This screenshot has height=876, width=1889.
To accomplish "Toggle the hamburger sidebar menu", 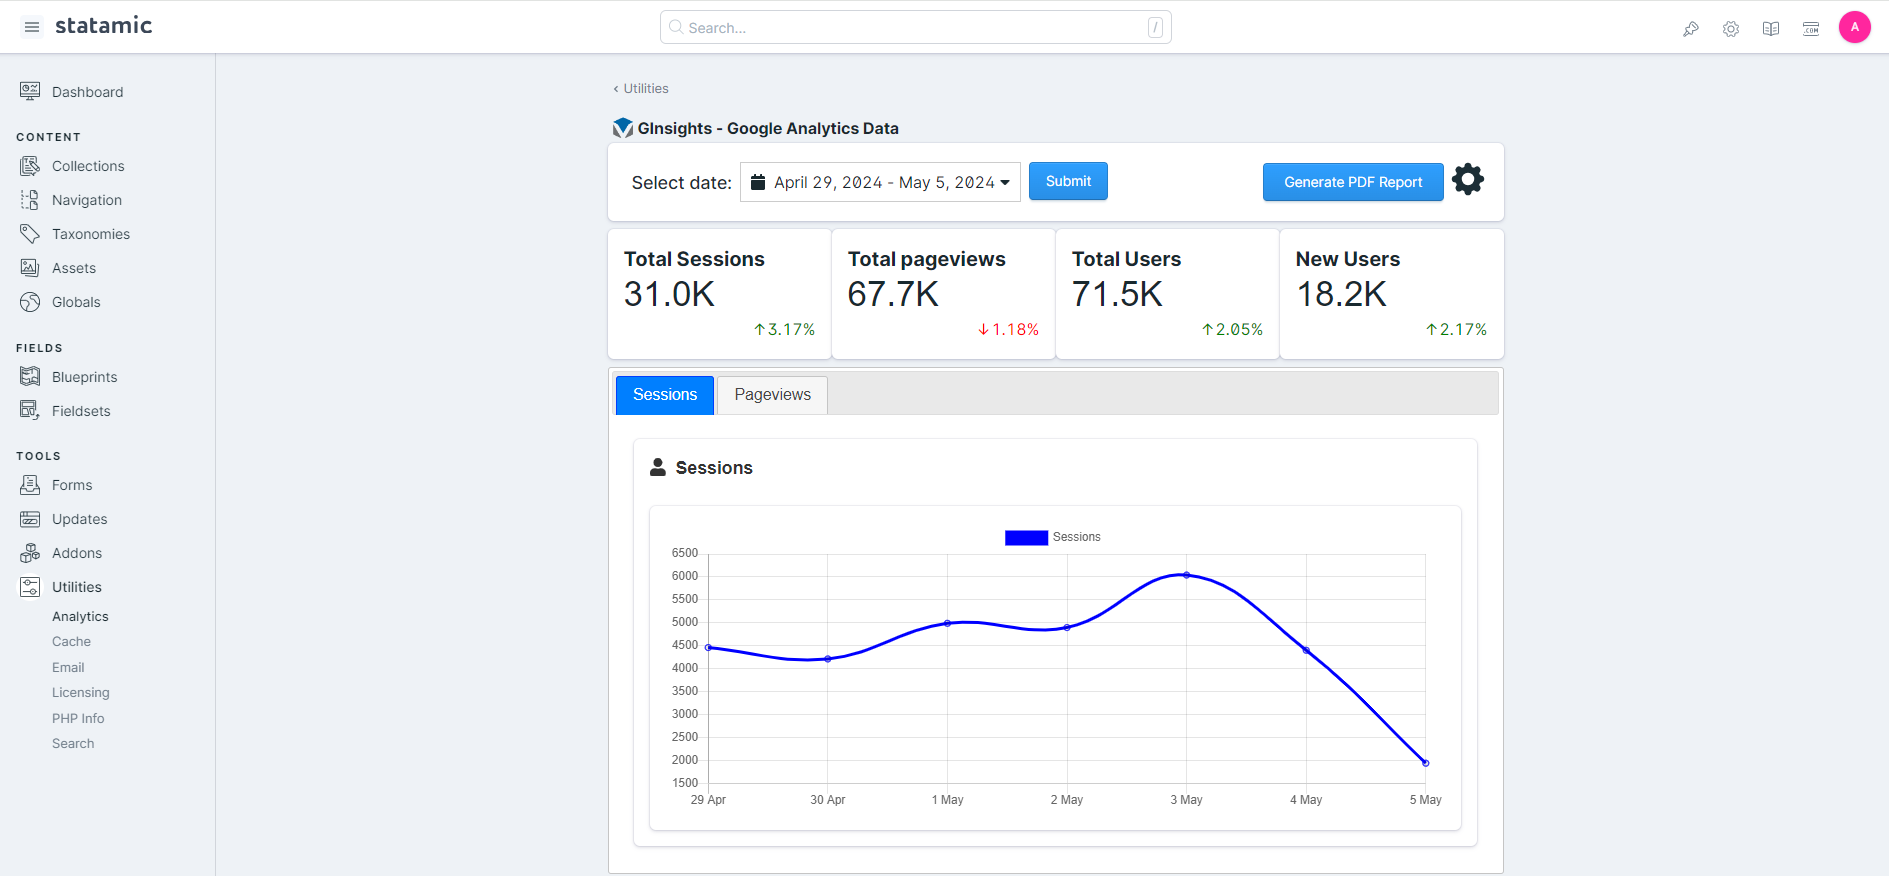I will click(32, 27).
